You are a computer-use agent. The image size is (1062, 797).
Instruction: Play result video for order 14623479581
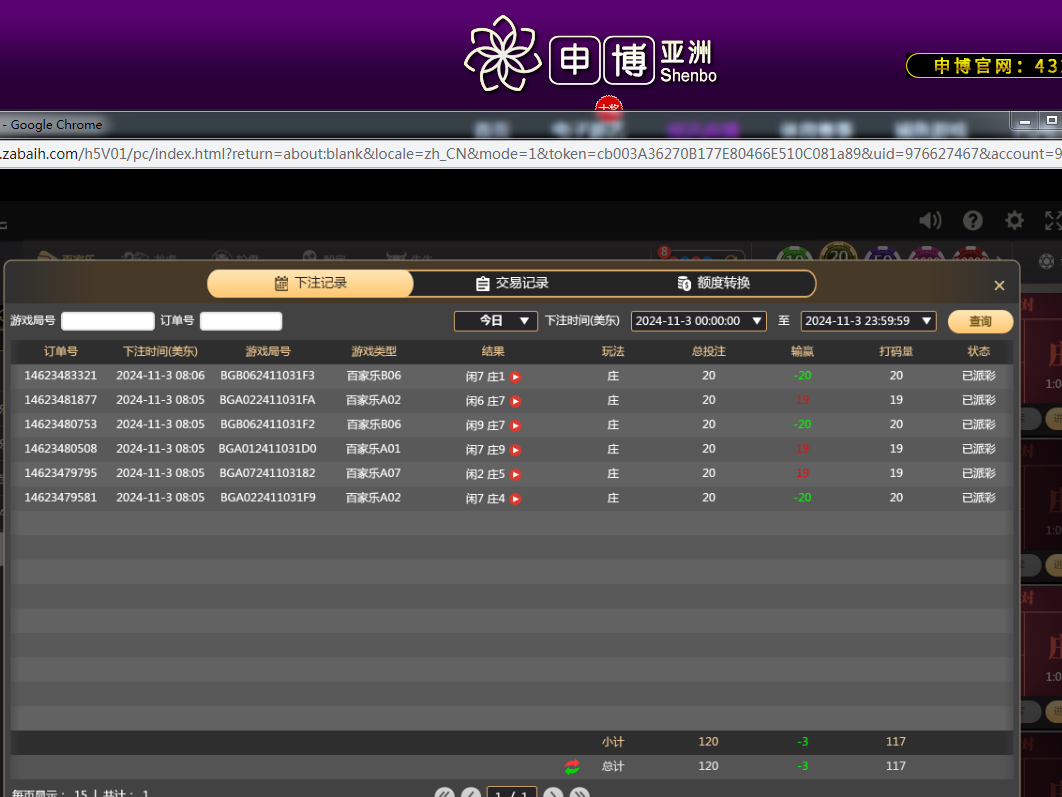516,499
